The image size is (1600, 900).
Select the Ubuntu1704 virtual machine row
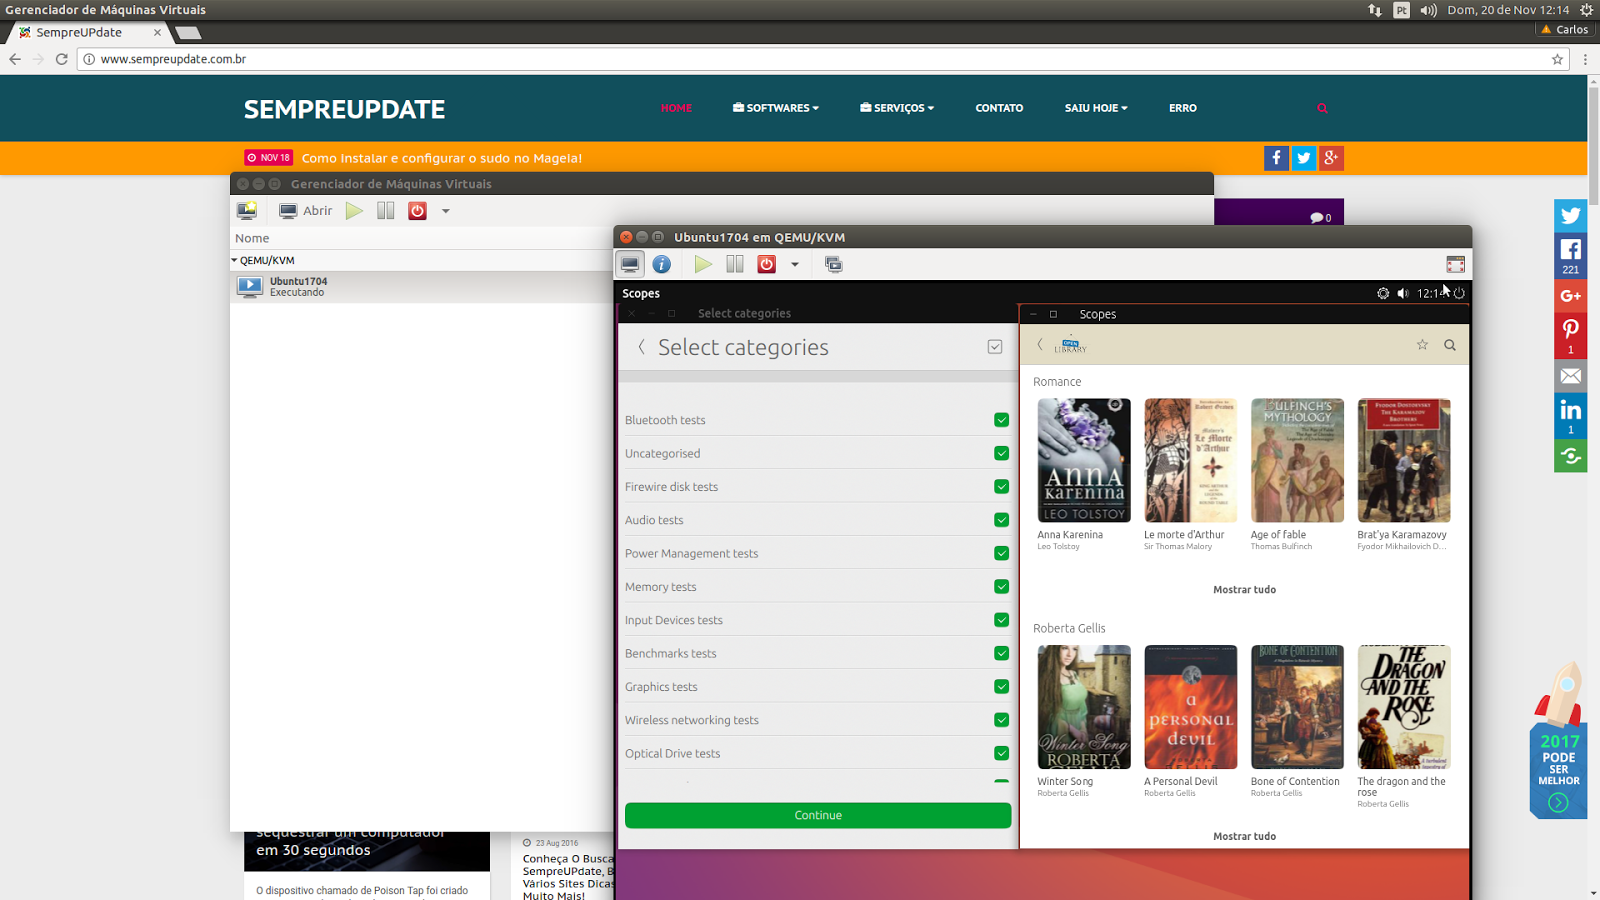[421, 287]
